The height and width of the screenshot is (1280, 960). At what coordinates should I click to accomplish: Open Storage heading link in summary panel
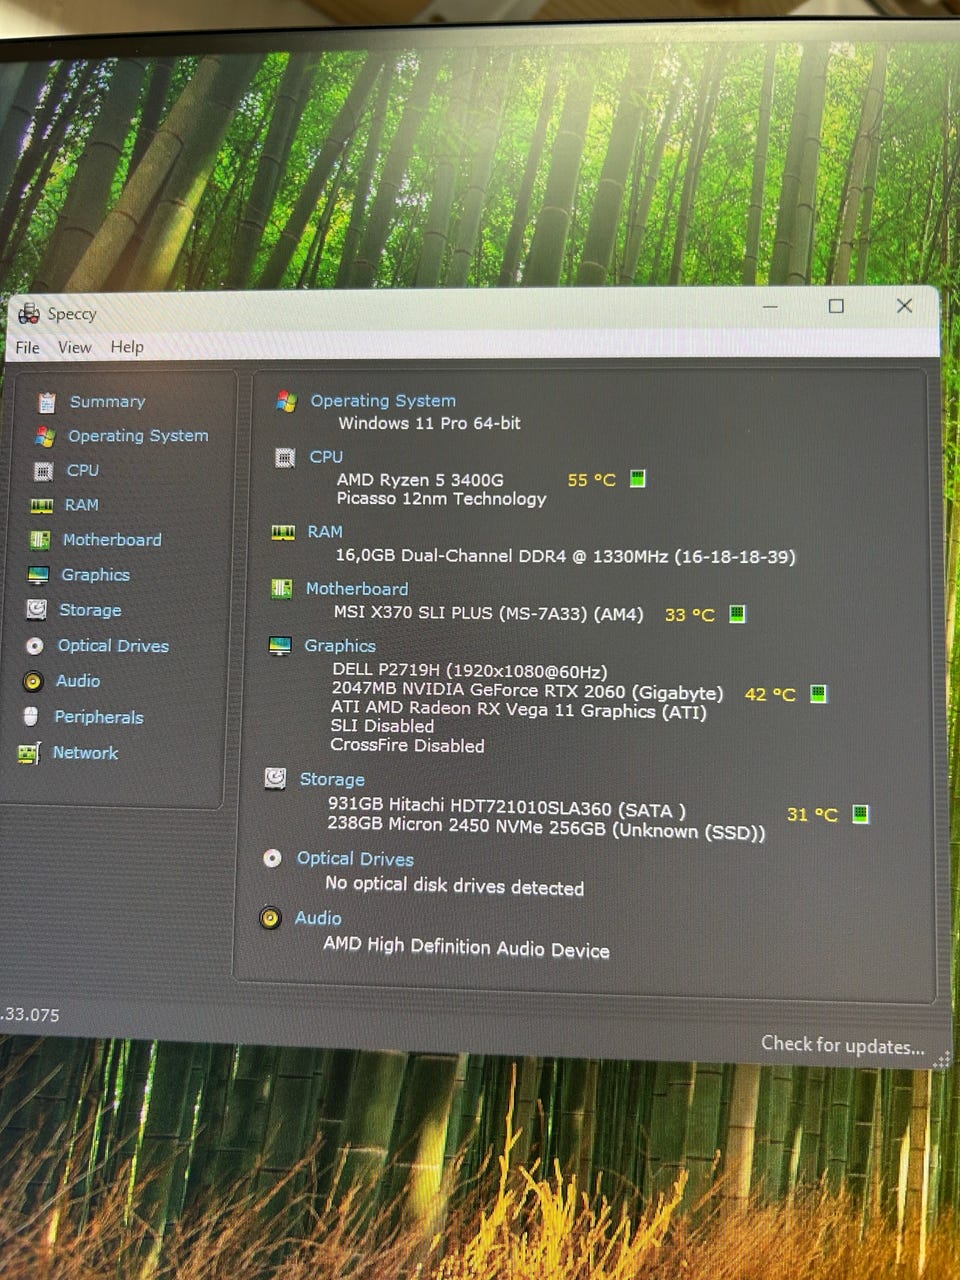click(332, 779)
